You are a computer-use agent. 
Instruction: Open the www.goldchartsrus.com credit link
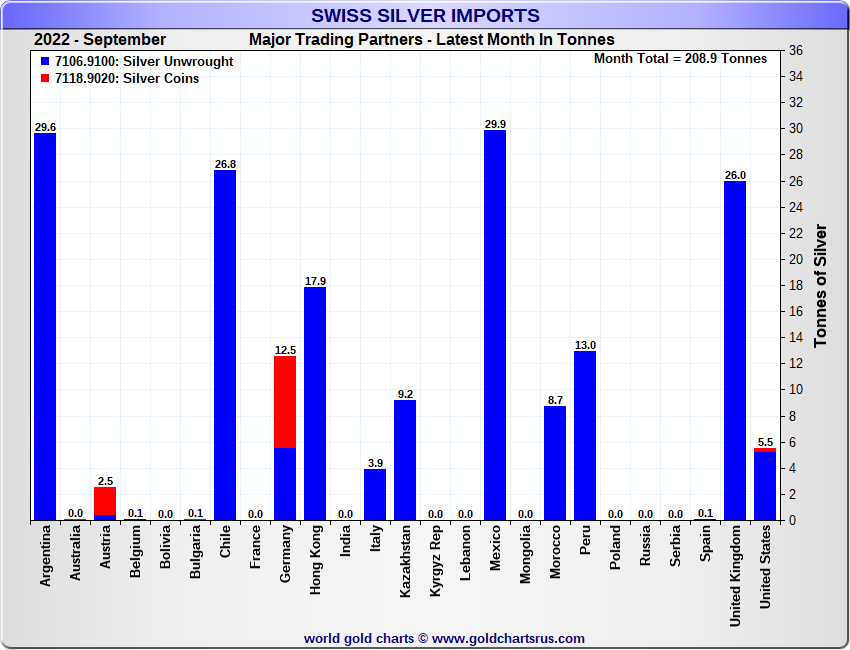pyautogui.click(x=508, y=639)
